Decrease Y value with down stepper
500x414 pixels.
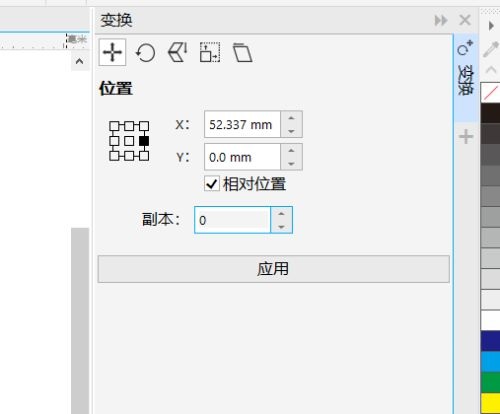tap(291, 164)
